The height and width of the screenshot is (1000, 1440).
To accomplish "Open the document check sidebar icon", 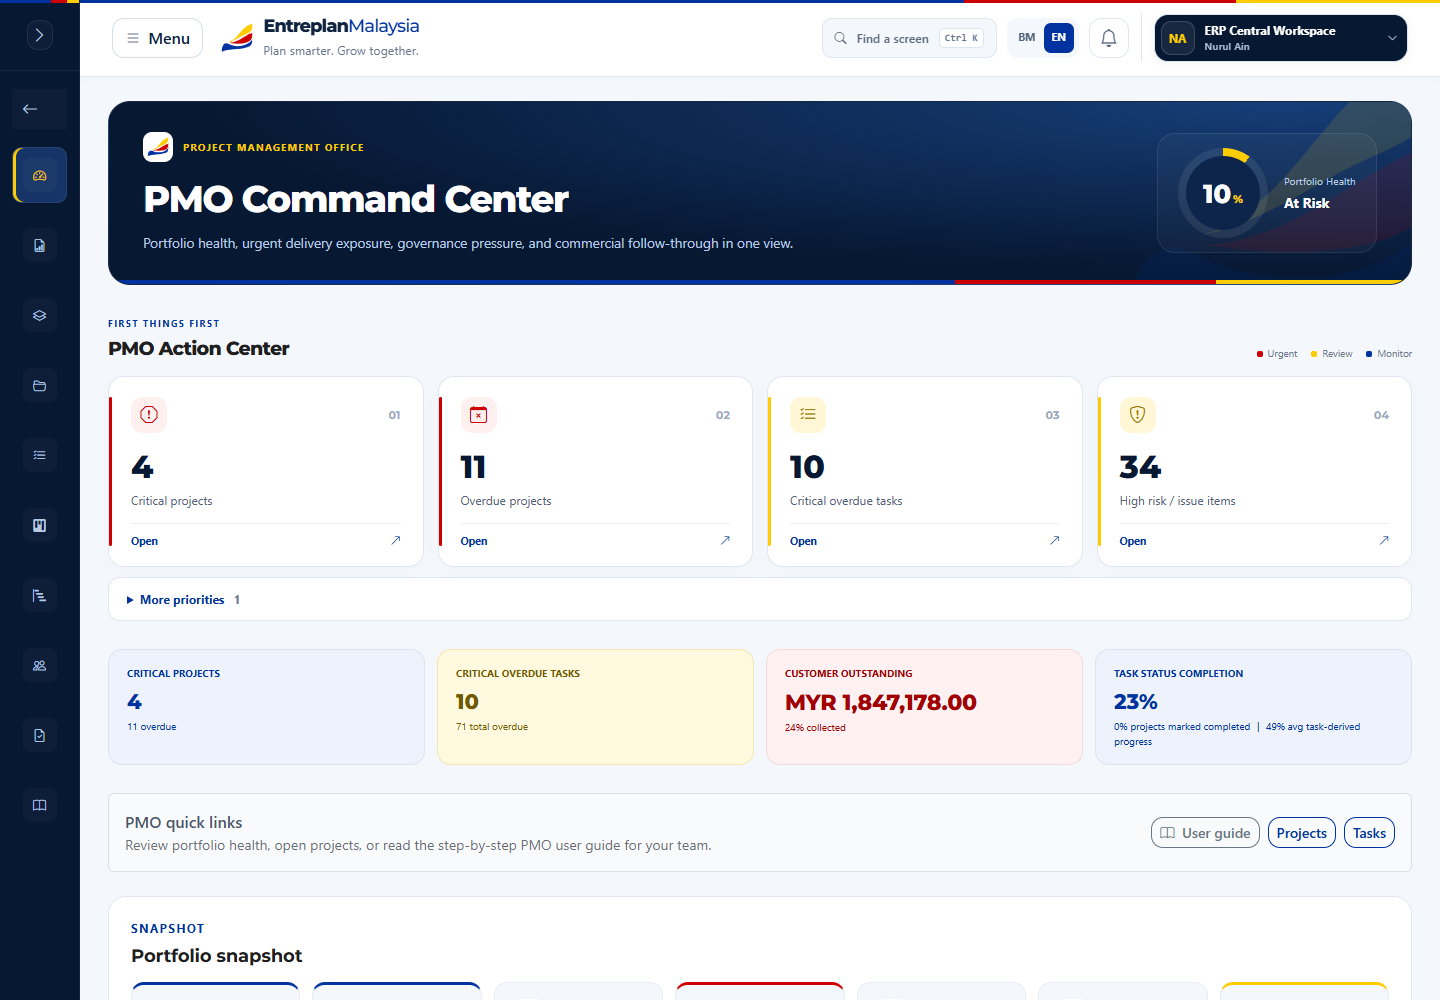I will (40, 735).
